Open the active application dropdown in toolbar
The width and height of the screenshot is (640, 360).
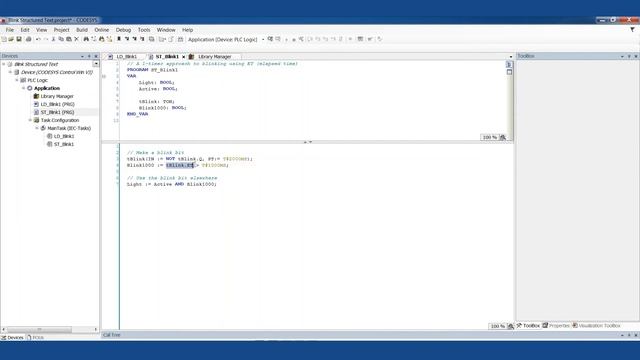click(263, 40)
